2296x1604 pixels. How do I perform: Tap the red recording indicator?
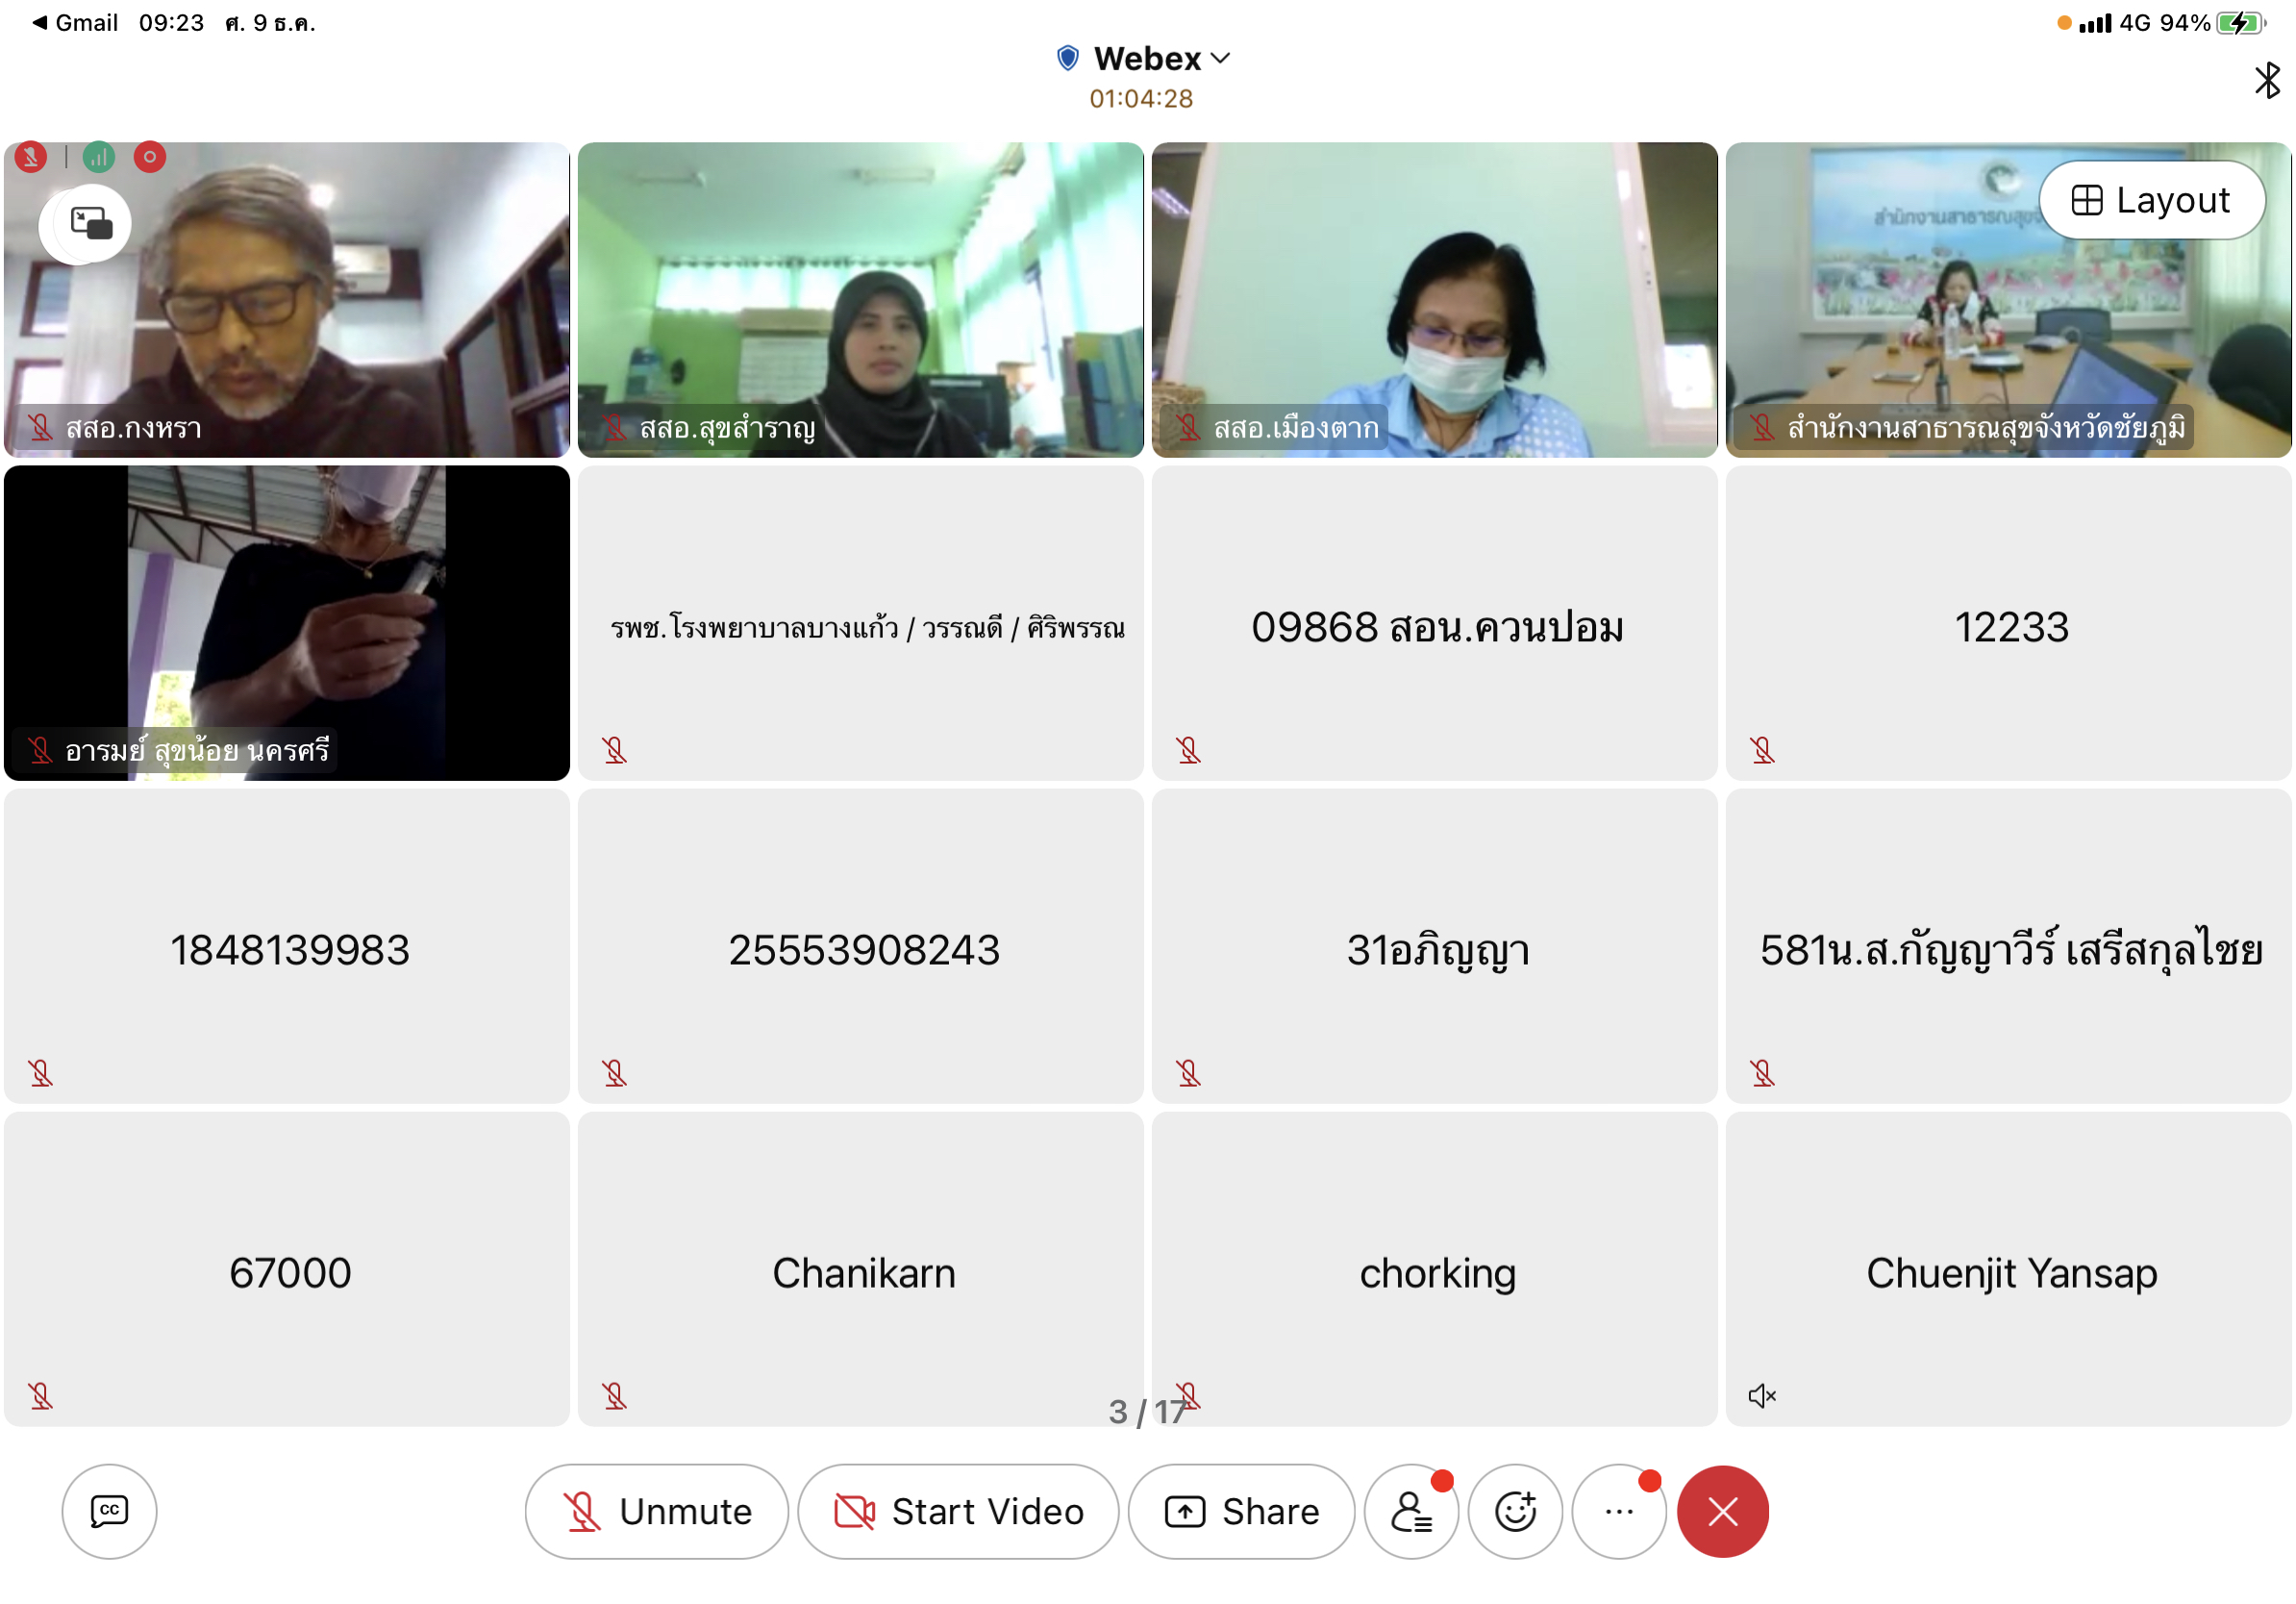coord(150,157)
